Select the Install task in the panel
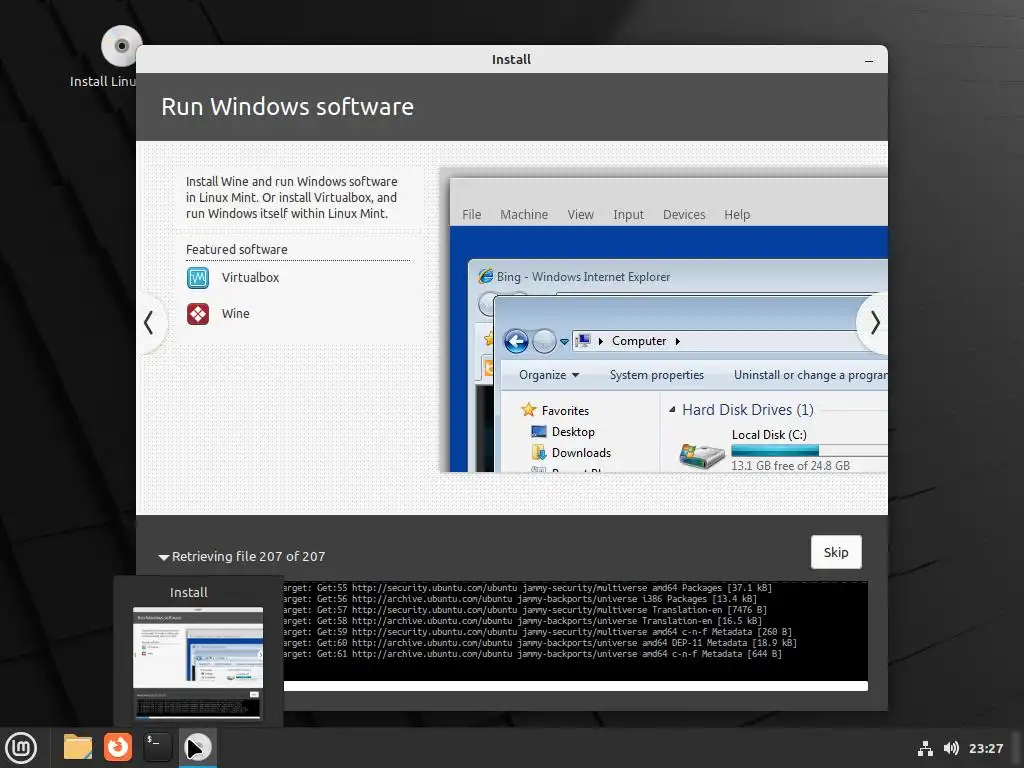 [197, 748]
